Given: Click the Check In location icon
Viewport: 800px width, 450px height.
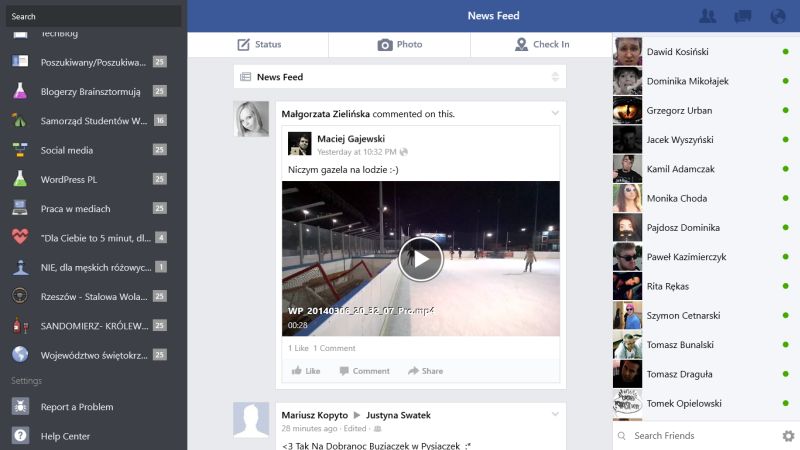Looking at the screenshot, I should pyautogui.click(x=521, y=44).
